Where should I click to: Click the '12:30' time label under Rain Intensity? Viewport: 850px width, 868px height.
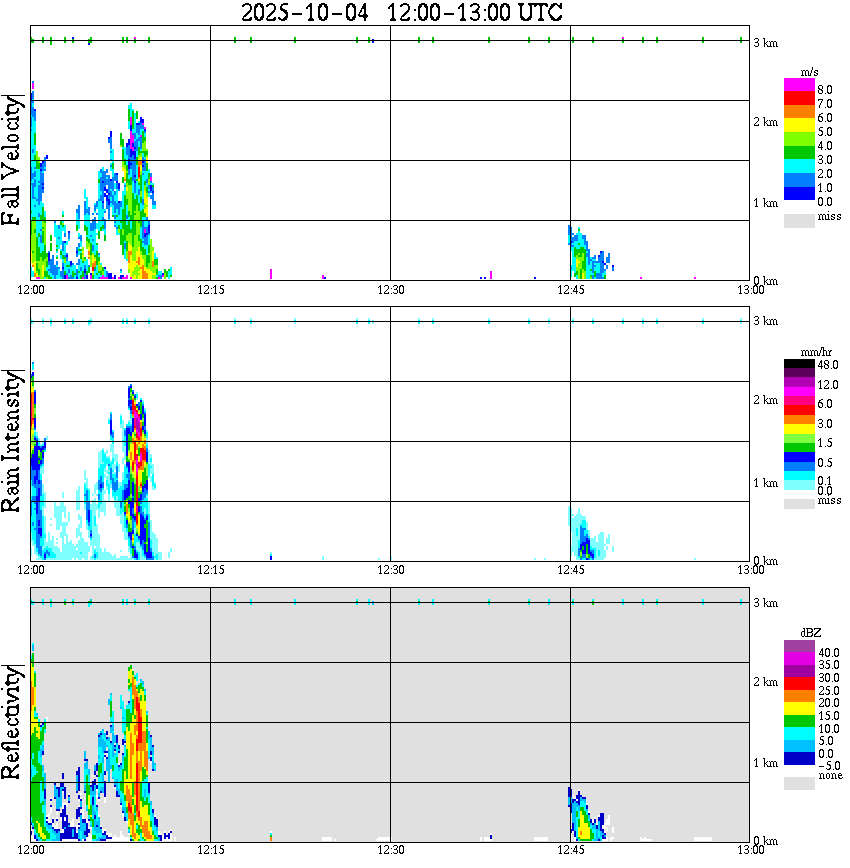pyautogui.click(x=391, y=570)
